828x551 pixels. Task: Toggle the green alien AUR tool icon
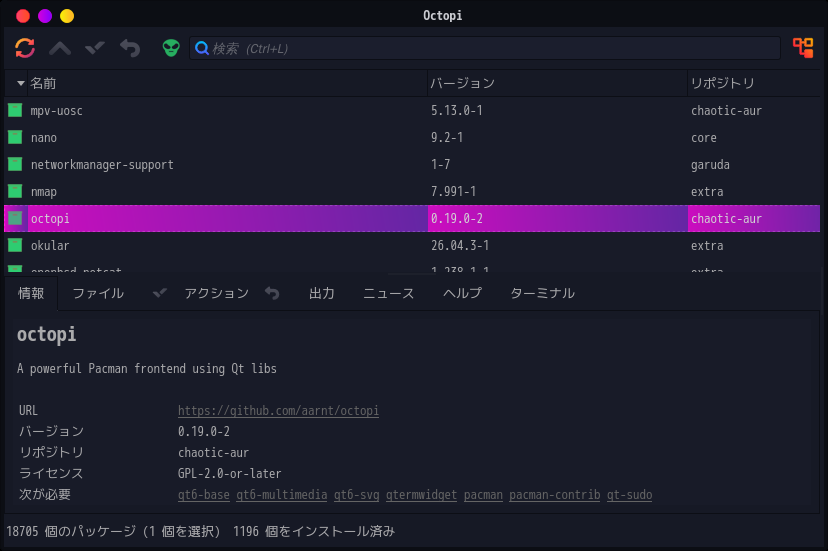[x=171, y=48]
